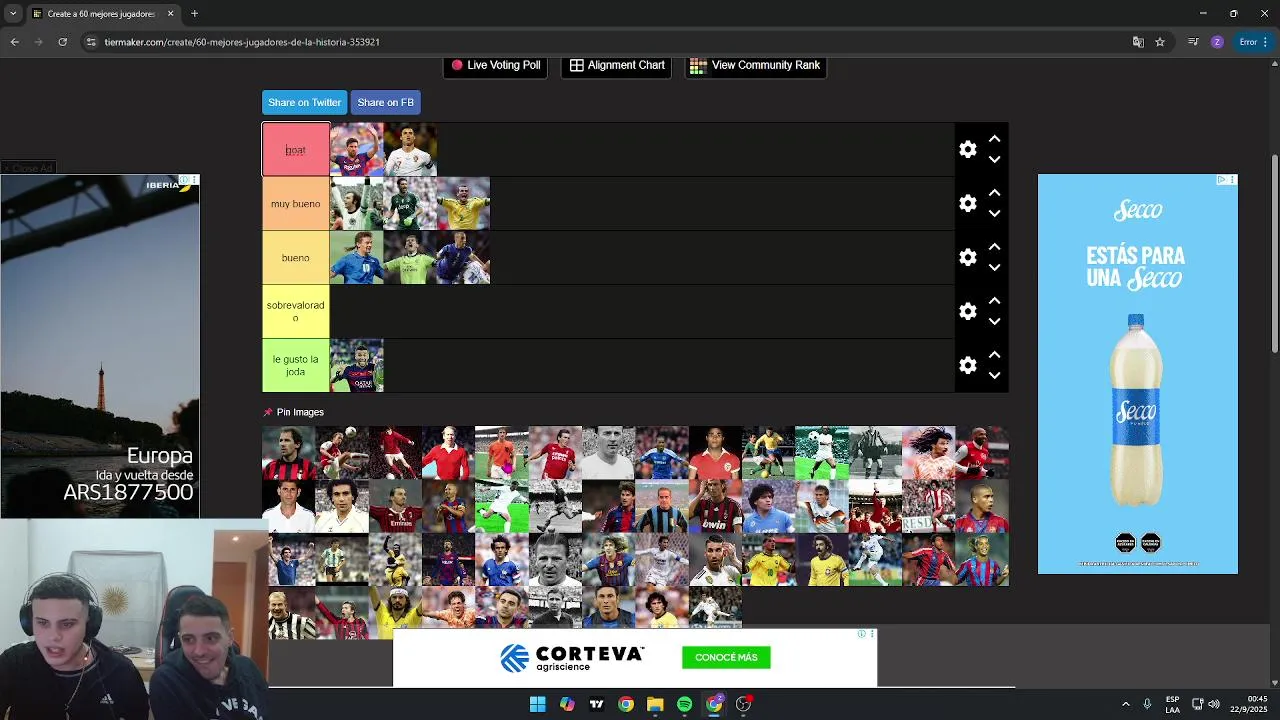
Task: Open settings gear for muy bueno row
Action: tap(967, 203)
